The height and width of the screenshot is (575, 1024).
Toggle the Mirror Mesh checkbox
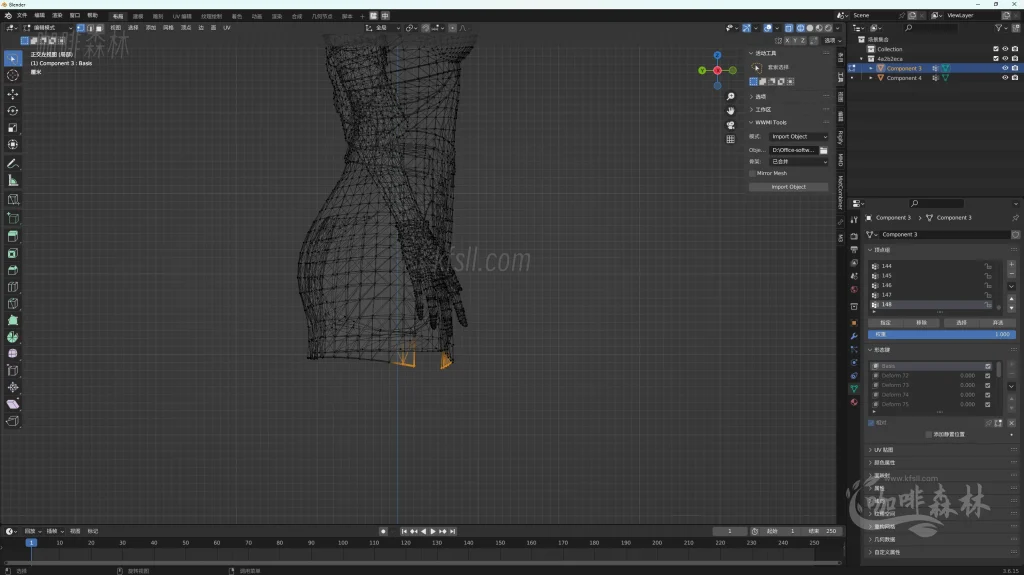[752, 173]
